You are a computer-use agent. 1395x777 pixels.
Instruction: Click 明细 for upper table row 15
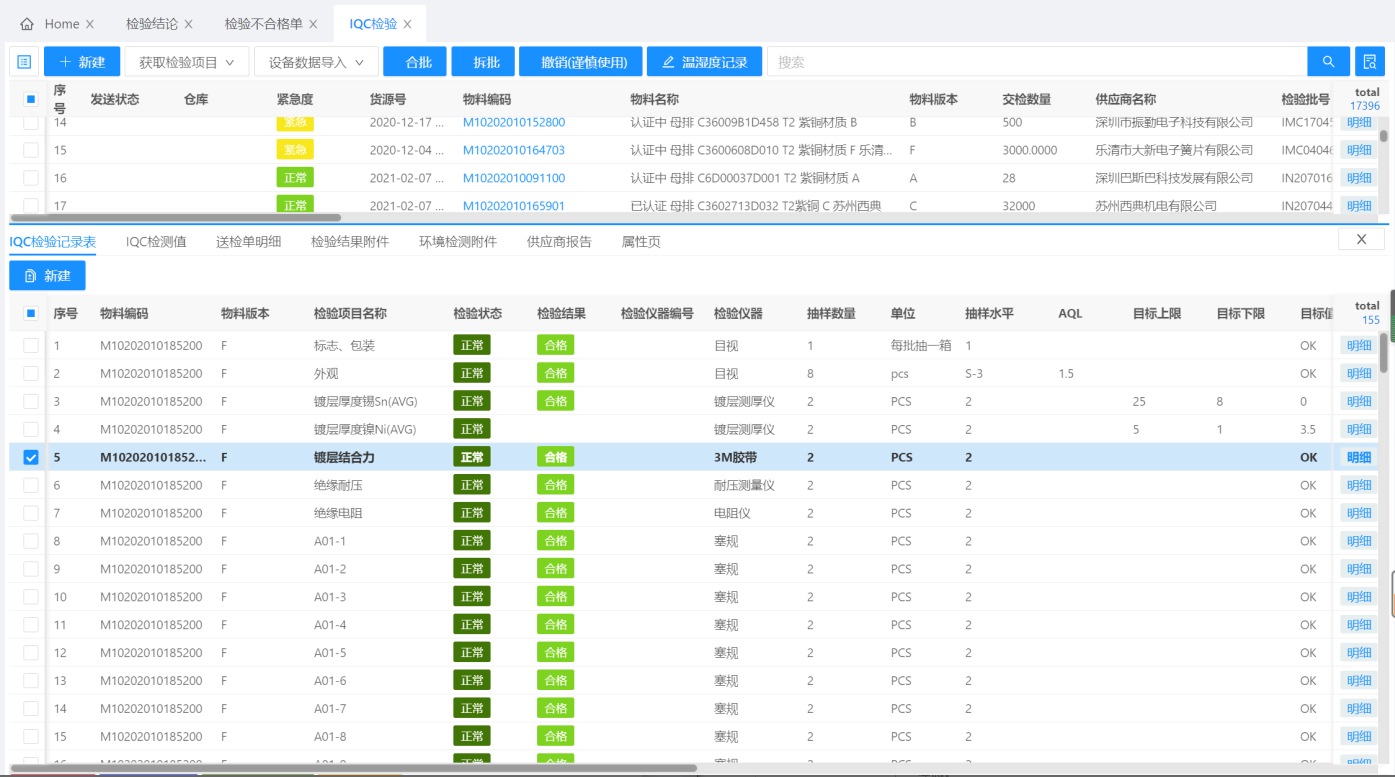click(x=1359, y=150)
